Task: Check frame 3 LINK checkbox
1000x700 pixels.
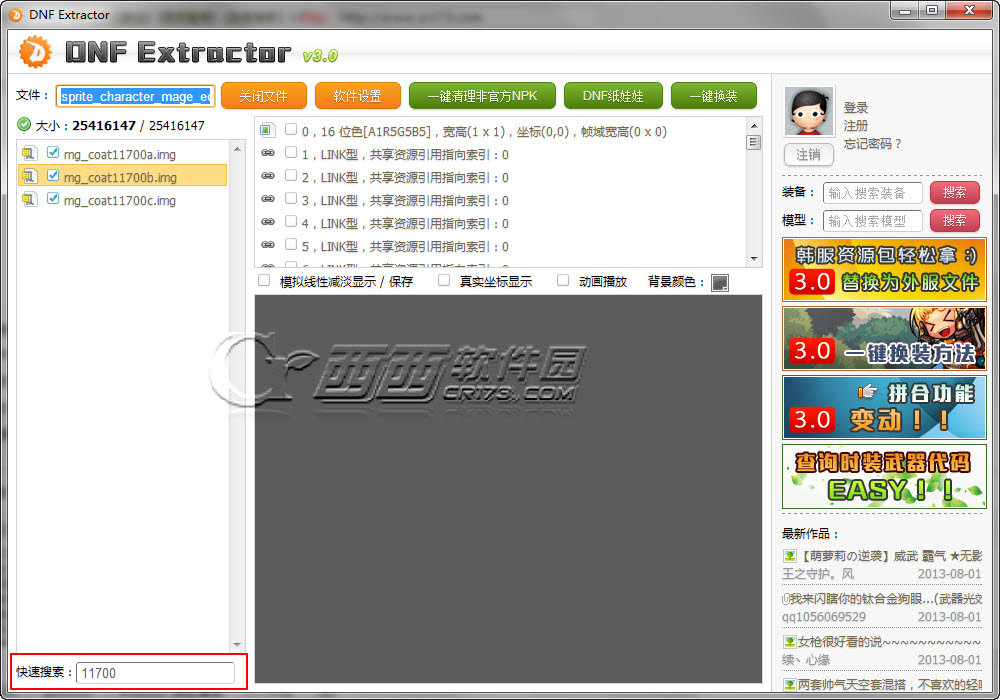Action: (x=291, y=198)
